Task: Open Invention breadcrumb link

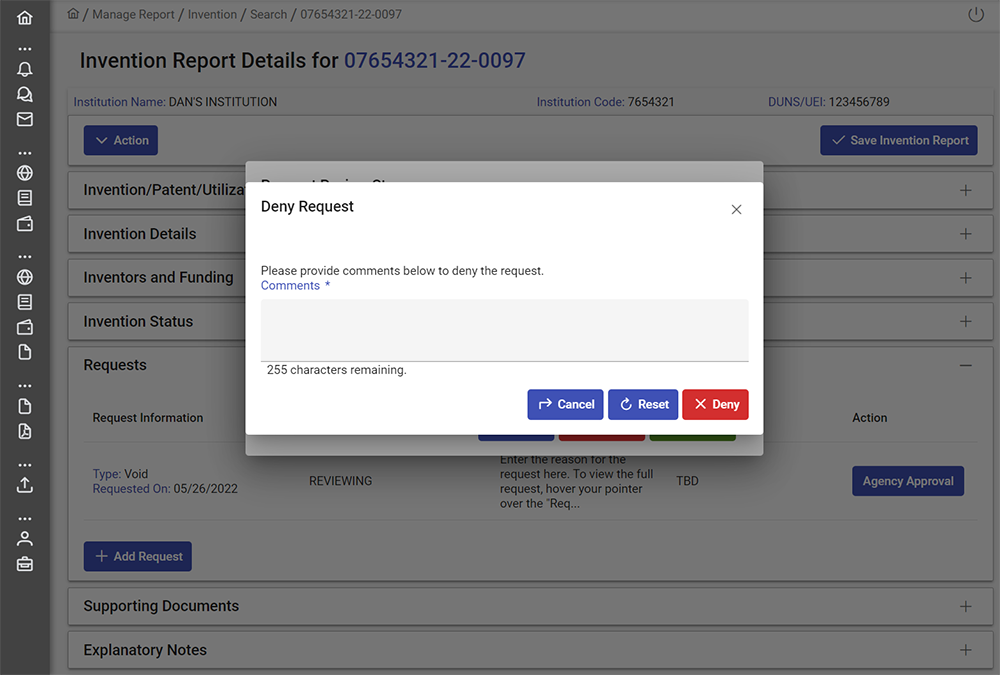Action: click(212, 14)
